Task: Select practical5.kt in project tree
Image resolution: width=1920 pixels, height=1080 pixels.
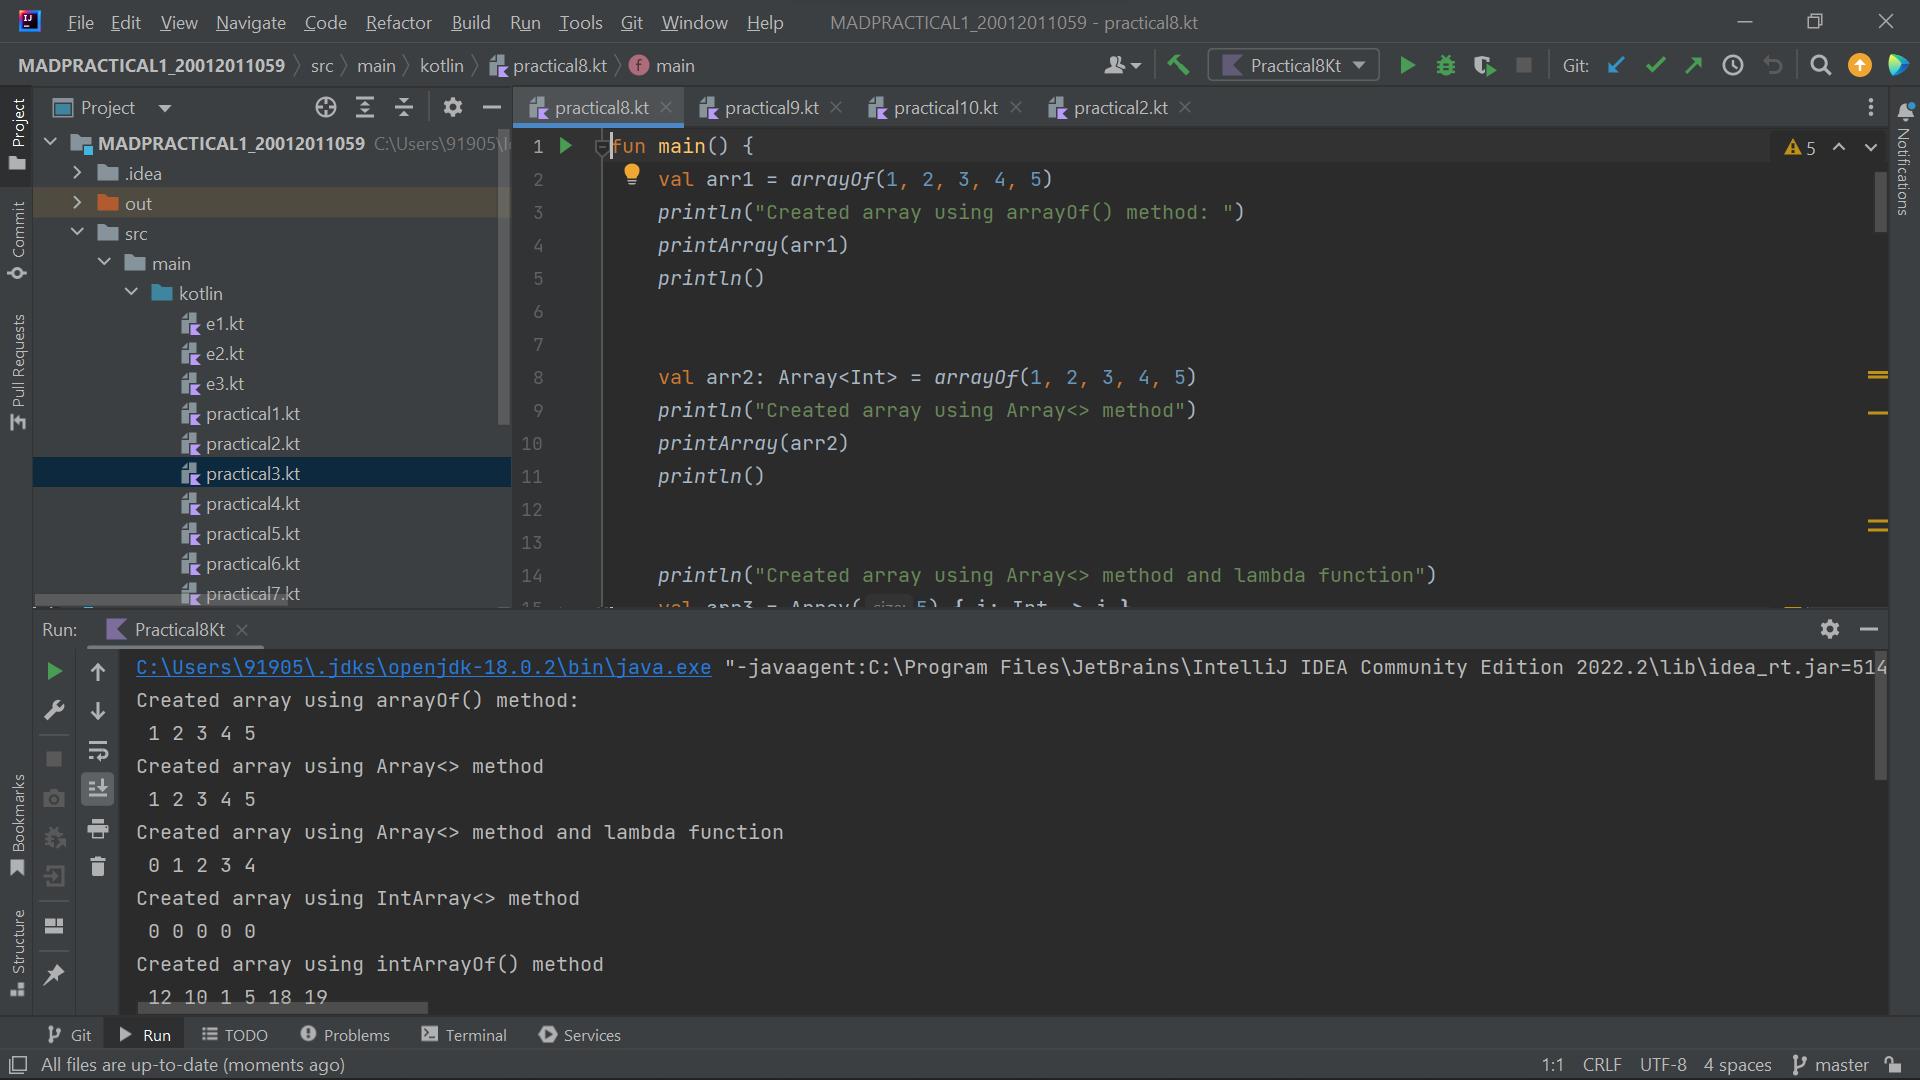Action: [252, 534]
